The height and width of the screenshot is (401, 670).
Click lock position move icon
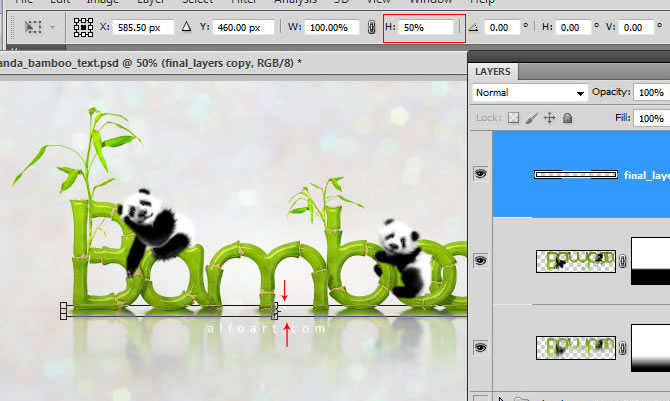click(549, 118)
